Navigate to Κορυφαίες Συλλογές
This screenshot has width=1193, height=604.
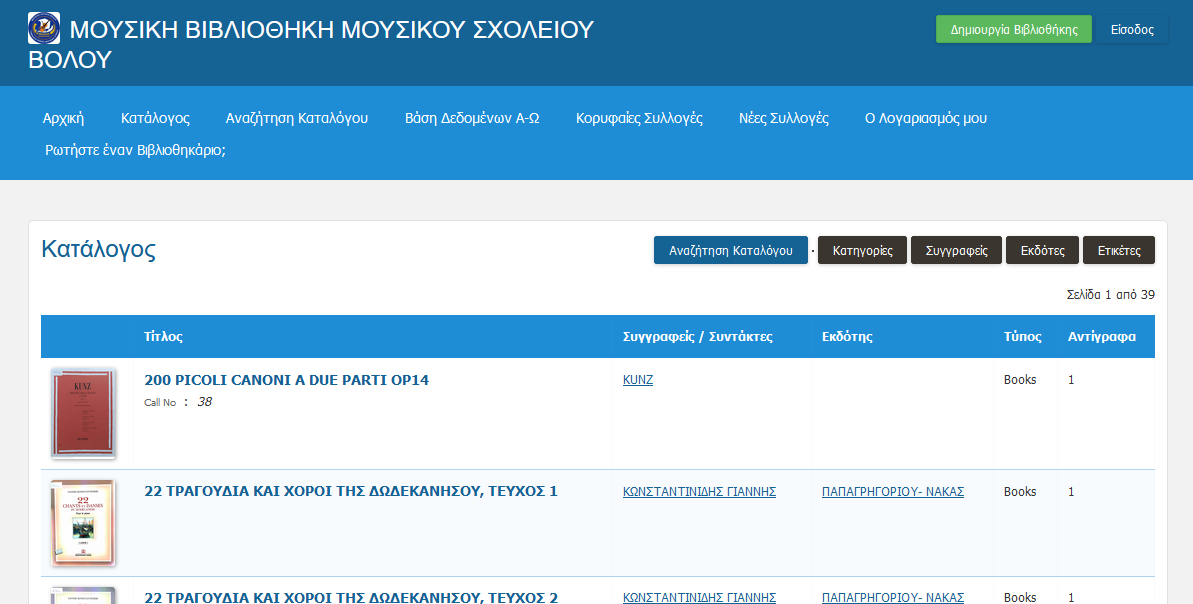click(x=639, y=118)
